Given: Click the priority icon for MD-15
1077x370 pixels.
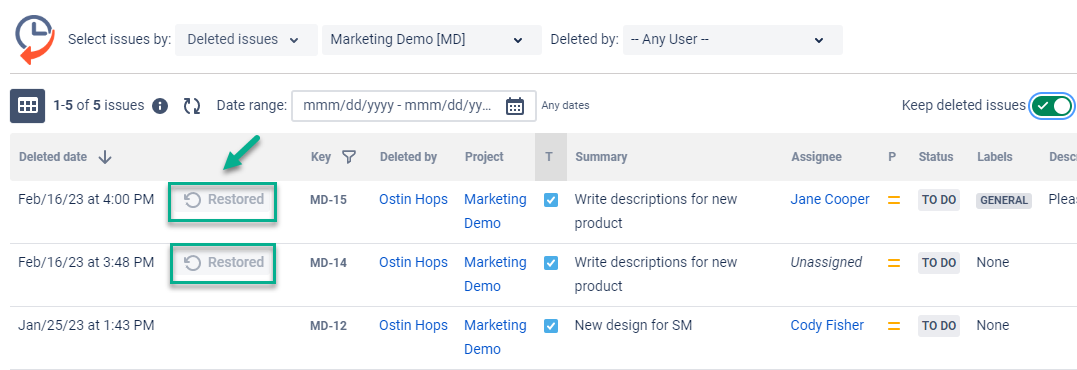Looking at the screenshot, I should click(x=894, y=200).
